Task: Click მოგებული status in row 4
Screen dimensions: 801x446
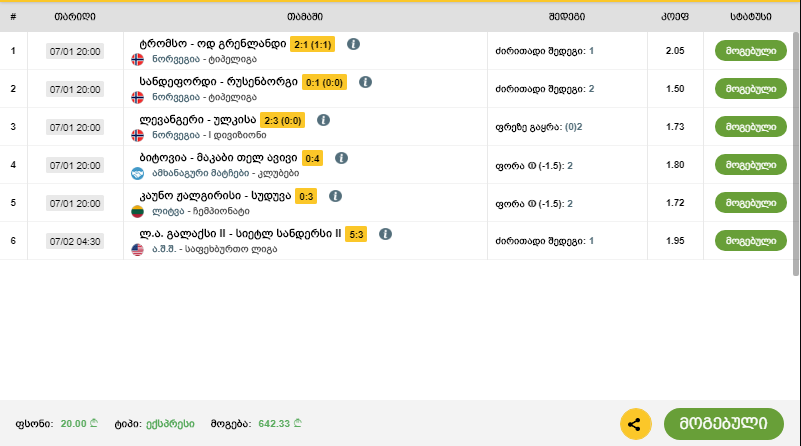Action: pos(750,165)
